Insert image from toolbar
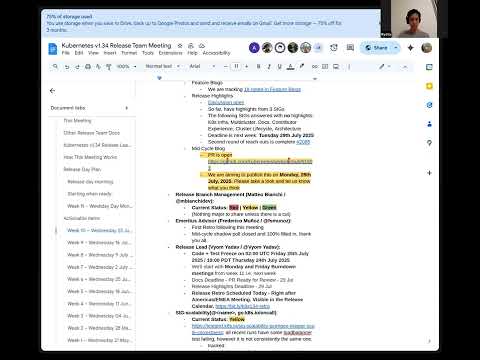 pos(336,67)
